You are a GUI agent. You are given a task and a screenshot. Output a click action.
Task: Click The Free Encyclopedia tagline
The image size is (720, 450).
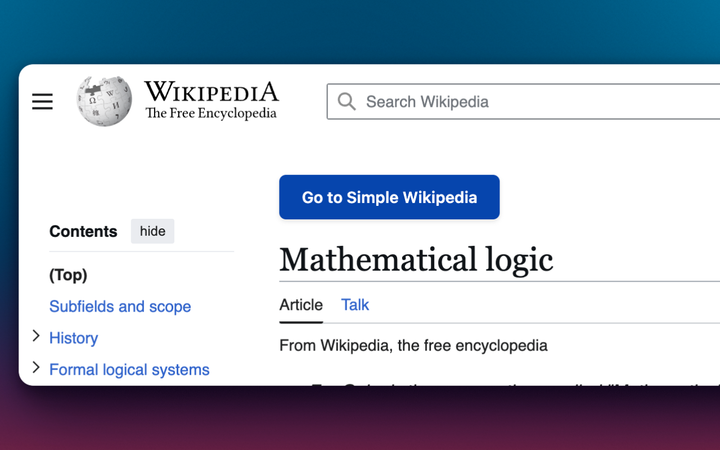point(211,114)
